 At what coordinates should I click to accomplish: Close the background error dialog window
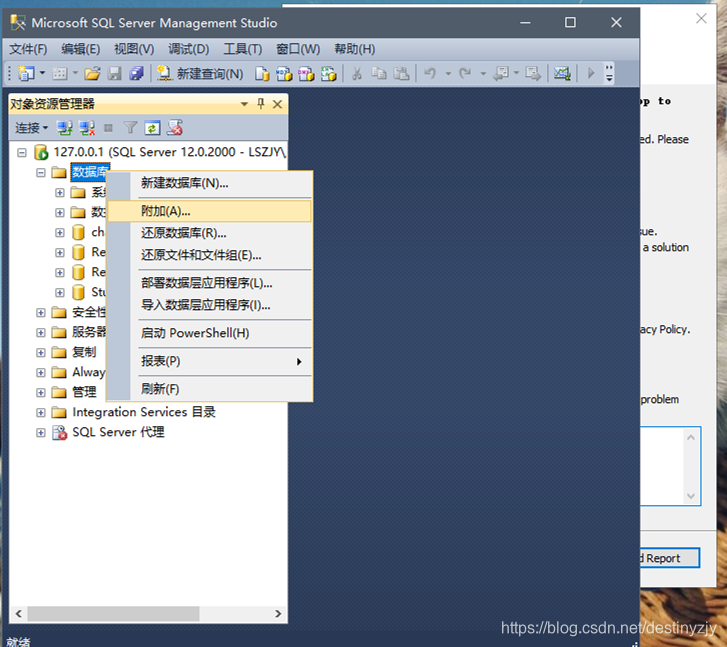coord(701,19)
